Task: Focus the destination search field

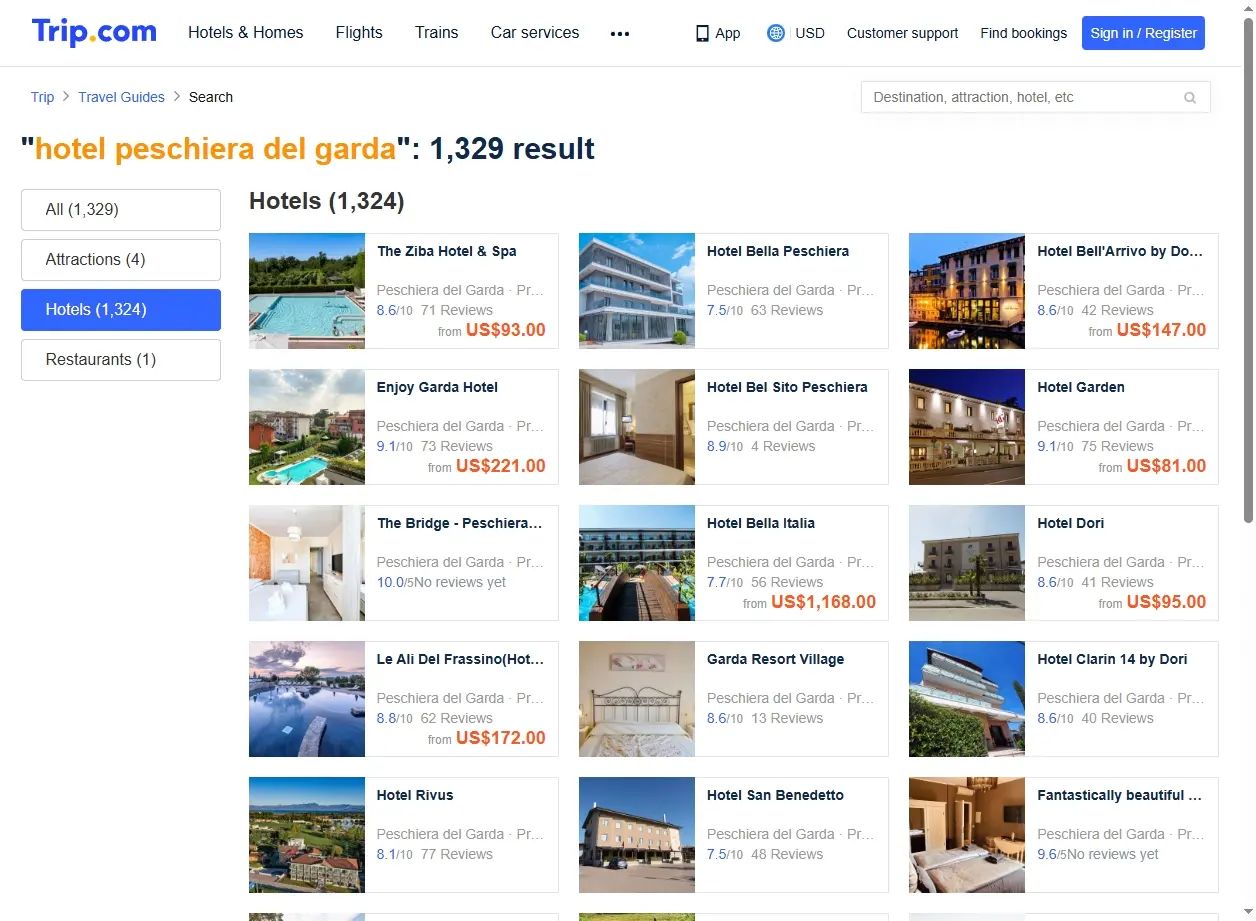Action: click(x=1036, y=97)
